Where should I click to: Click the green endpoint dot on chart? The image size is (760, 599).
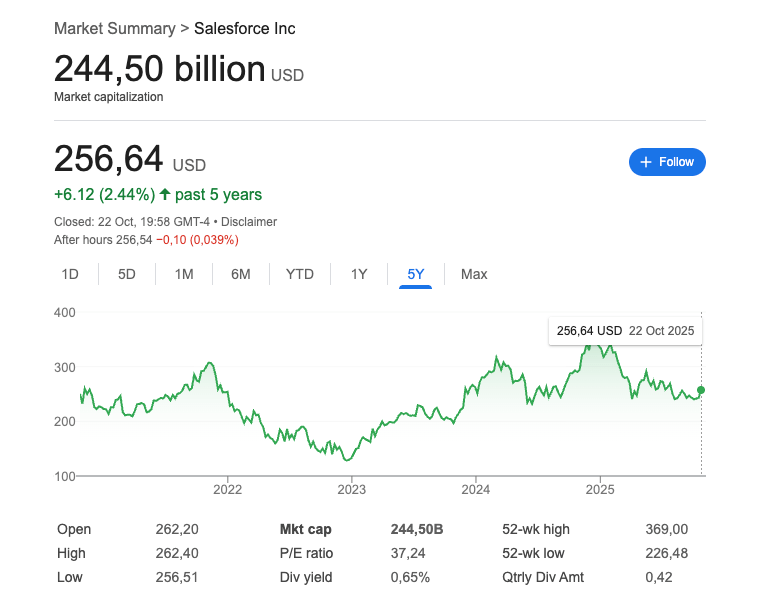pyautogui.click(x=701, y=390)
